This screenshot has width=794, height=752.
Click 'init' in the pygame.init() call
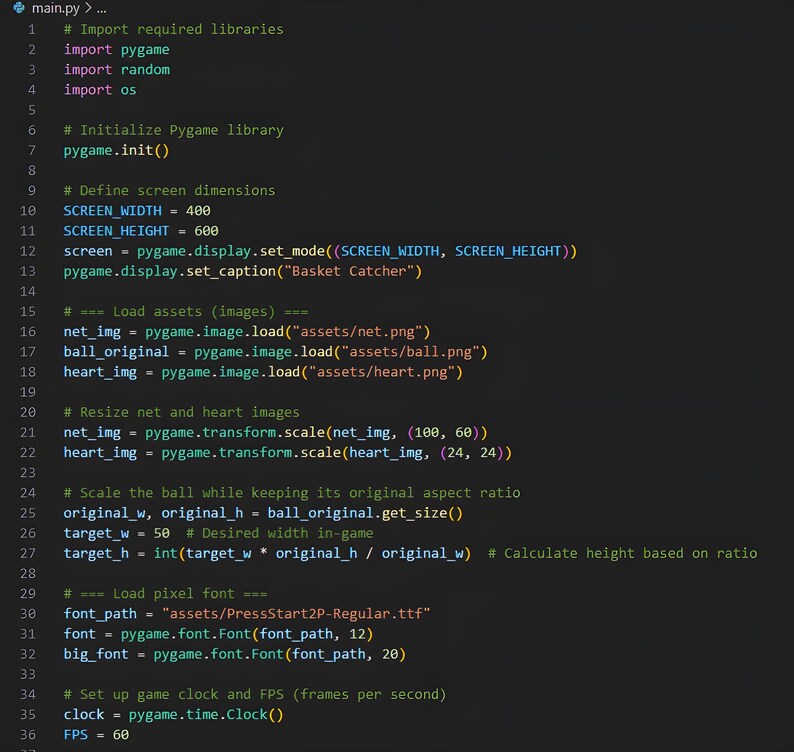137,150
